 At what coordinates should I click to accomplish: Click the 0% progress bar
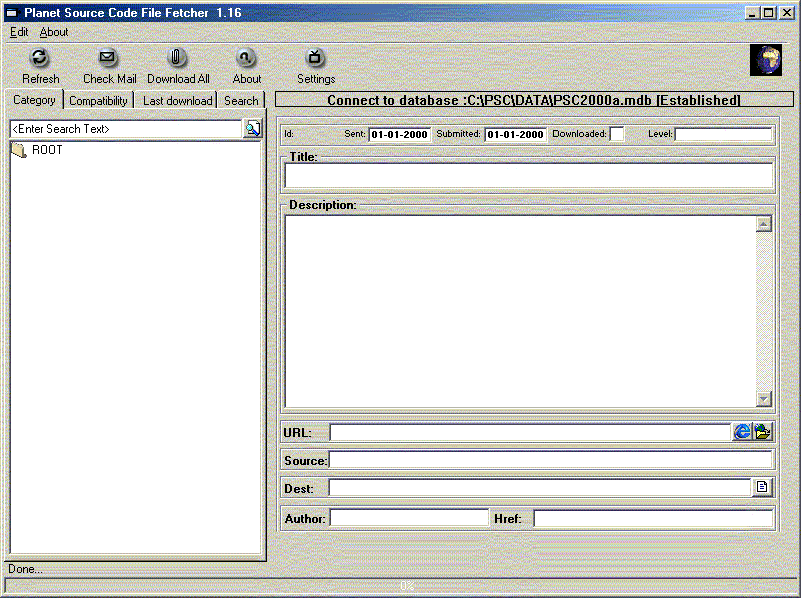[400, 586]
